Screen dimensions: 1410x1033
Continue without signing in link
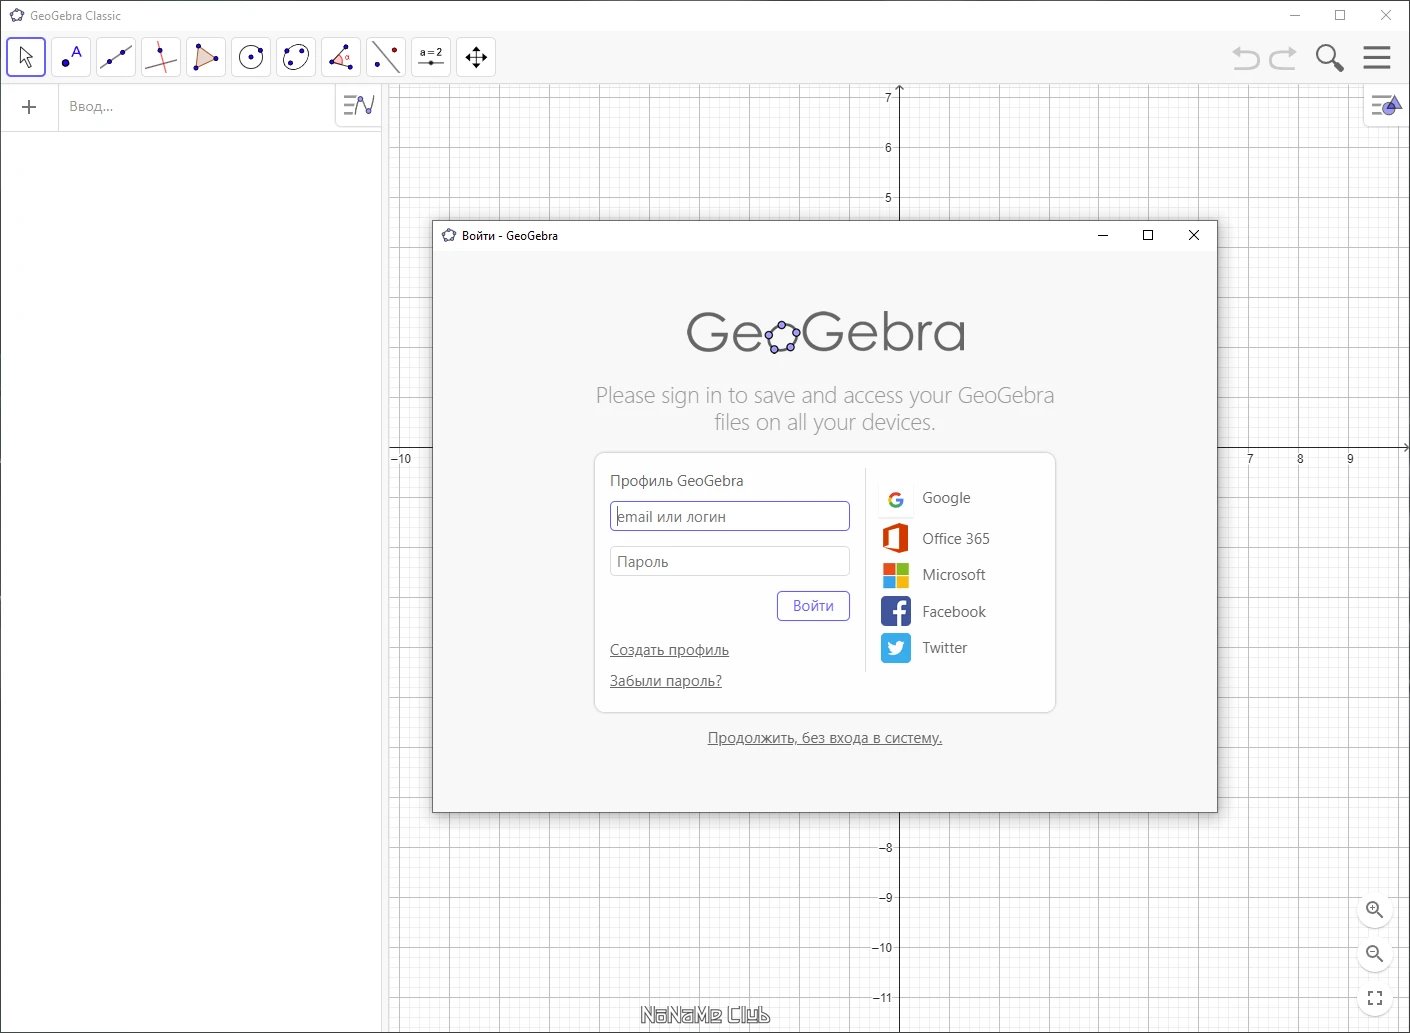tap(825, 738)
